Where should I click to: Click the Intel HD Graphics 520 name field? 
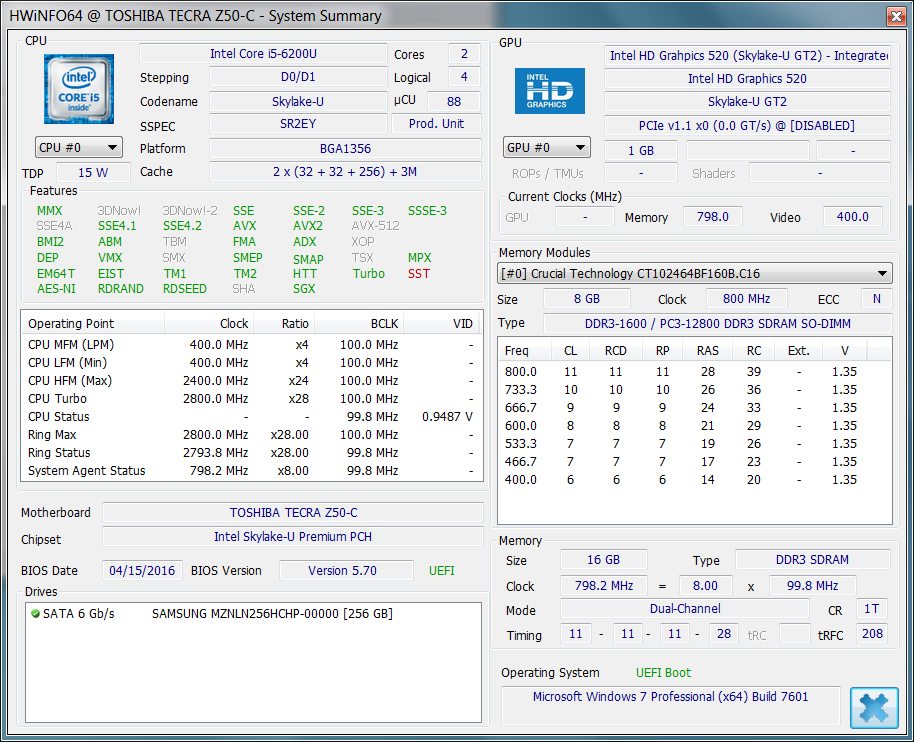pos(747,79)
